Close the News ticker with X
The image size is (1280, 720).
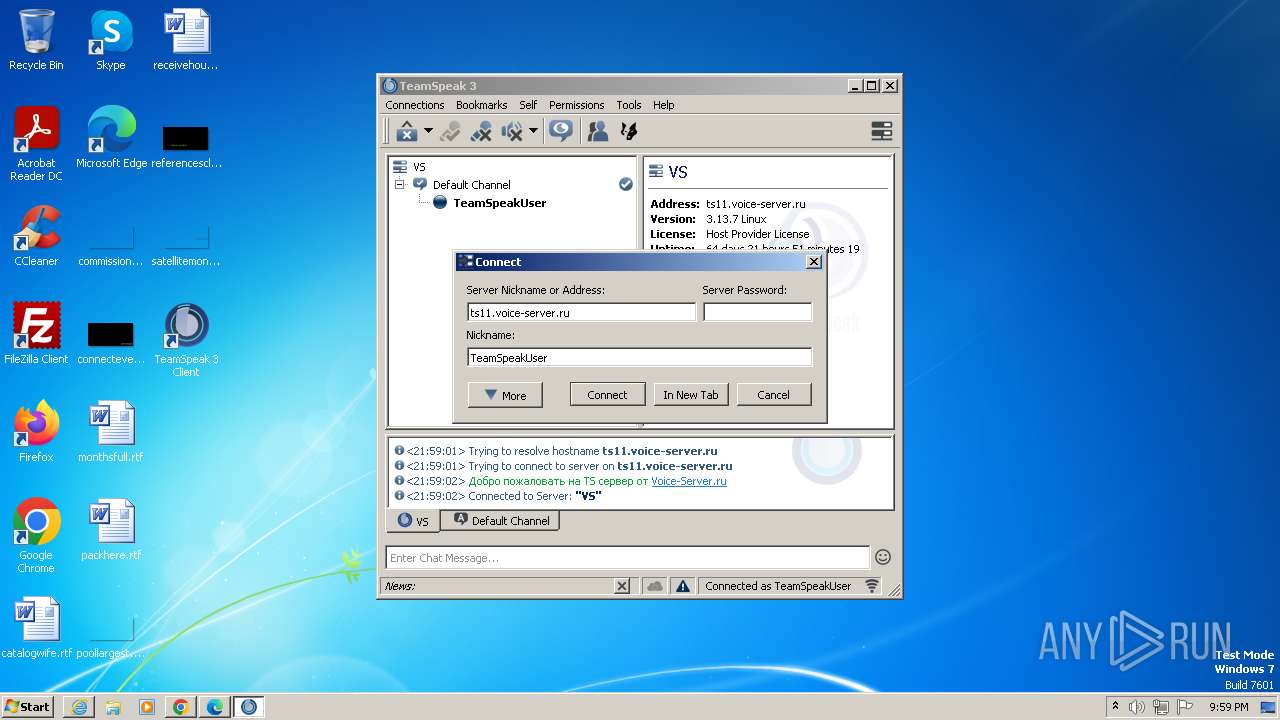click(622, 586)
